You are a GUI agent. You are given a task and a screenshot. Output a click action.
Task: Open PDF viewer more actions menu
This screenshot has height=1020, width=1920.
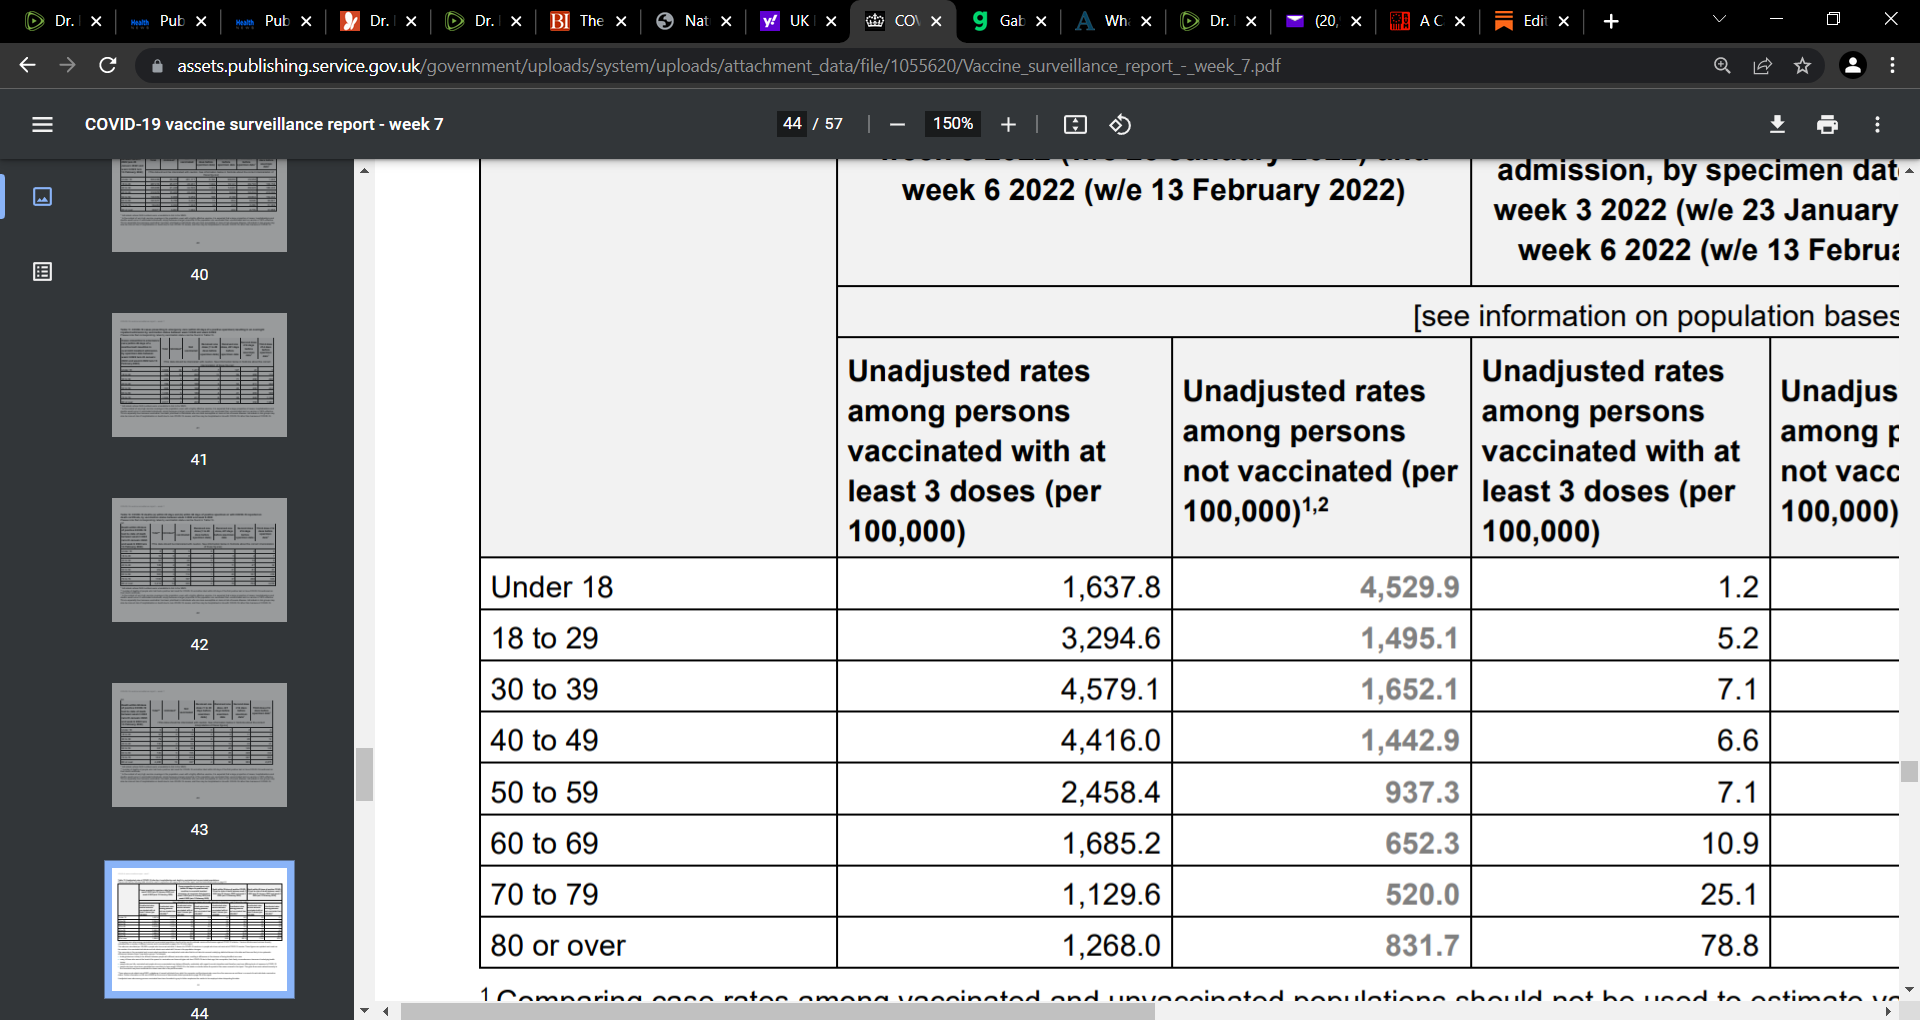point(1877,124)
